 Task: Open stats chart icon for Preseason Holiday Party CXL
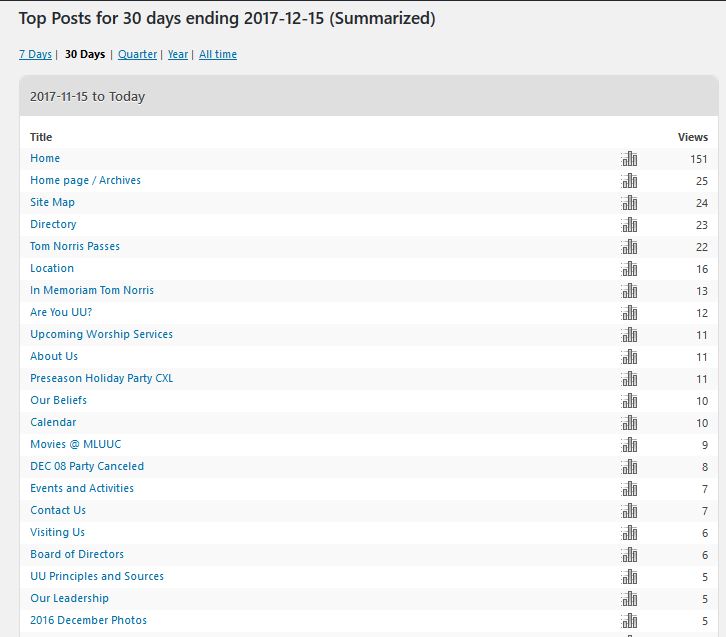click(629, 379)
